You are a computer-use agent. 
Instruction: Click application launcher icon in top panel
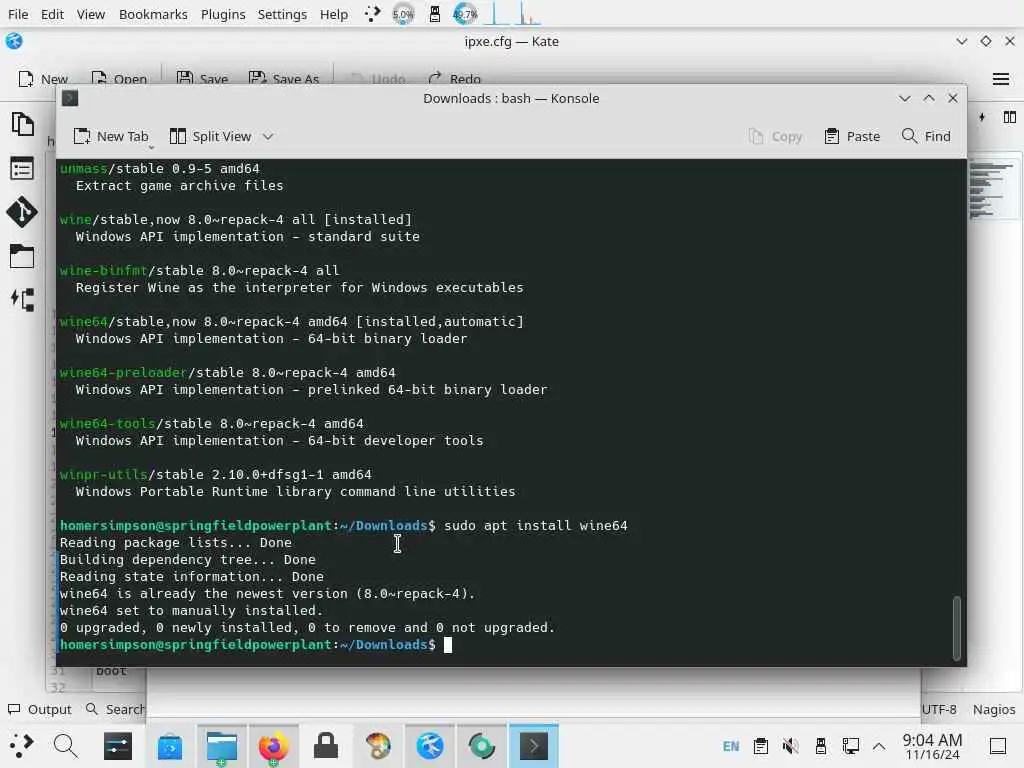(372, 14)
